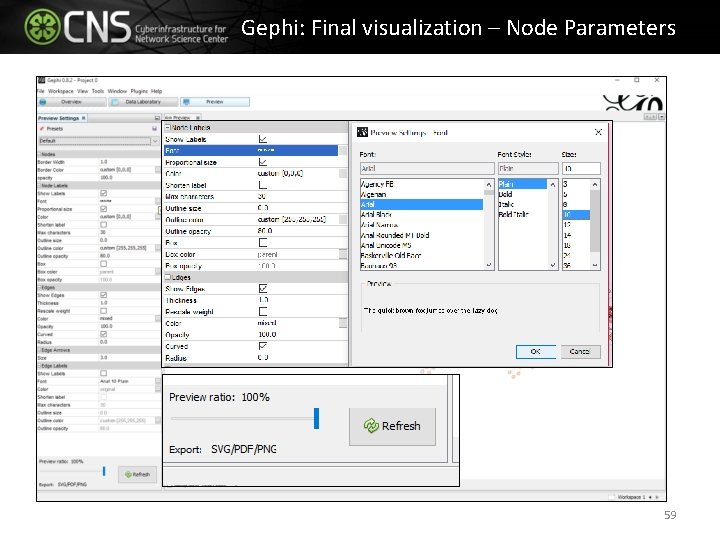Image resolution: width=720 pixels, height=540 pixels.
Task: Open enlarged inset Outline color ellipsis button
Action: 343,219
